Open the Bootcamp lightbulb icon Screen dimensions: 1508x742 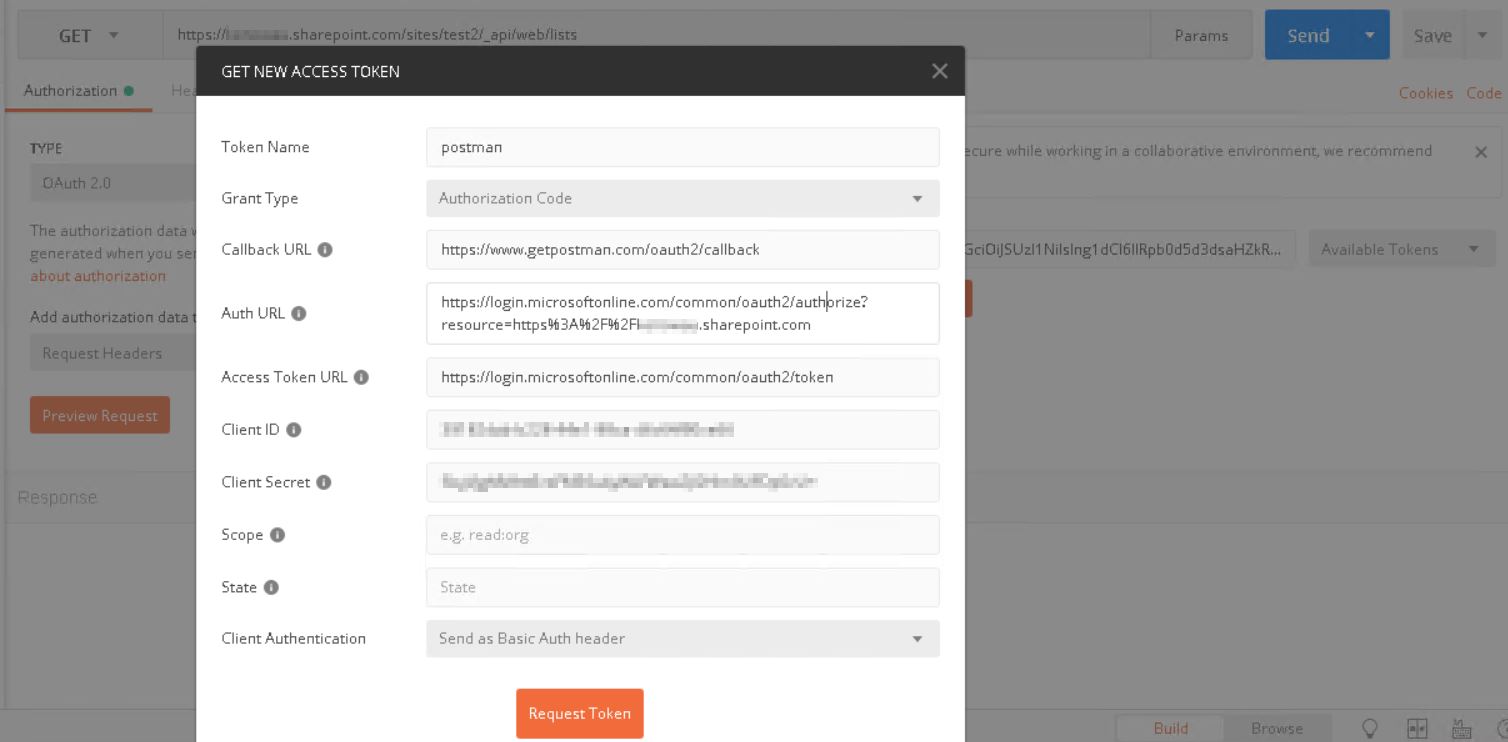pos(1370,728)
